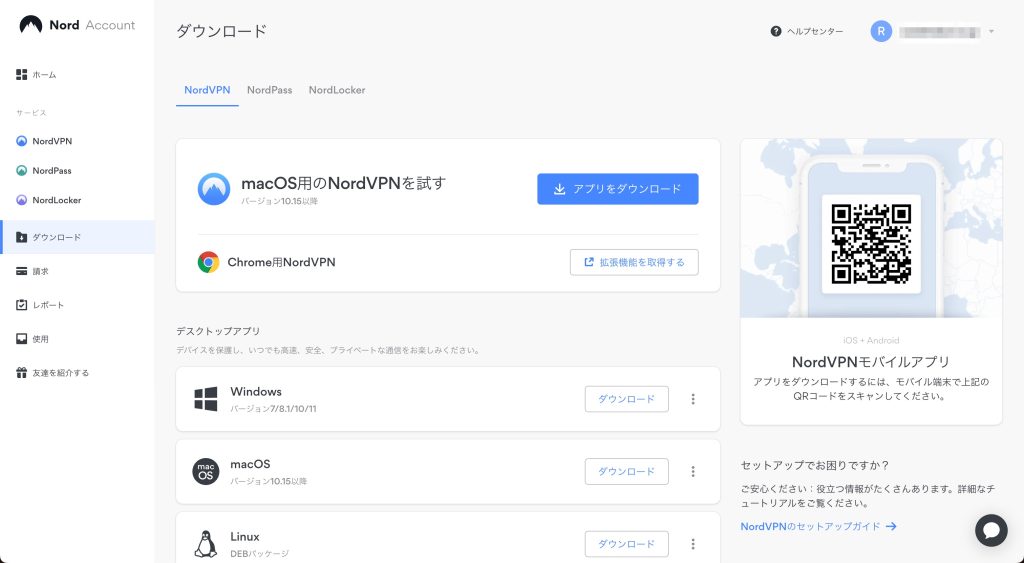Click the NordVPN macOS app logo
This screenshot has width=1024, height=563.
pos(214,189)
